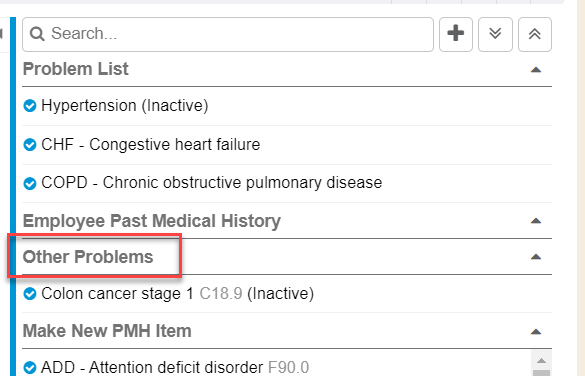This screenshot has width=585, height=376.
Task: Open the COPD - Chronic obstructive pulmonary disease entry
Action: coord(212,183)
